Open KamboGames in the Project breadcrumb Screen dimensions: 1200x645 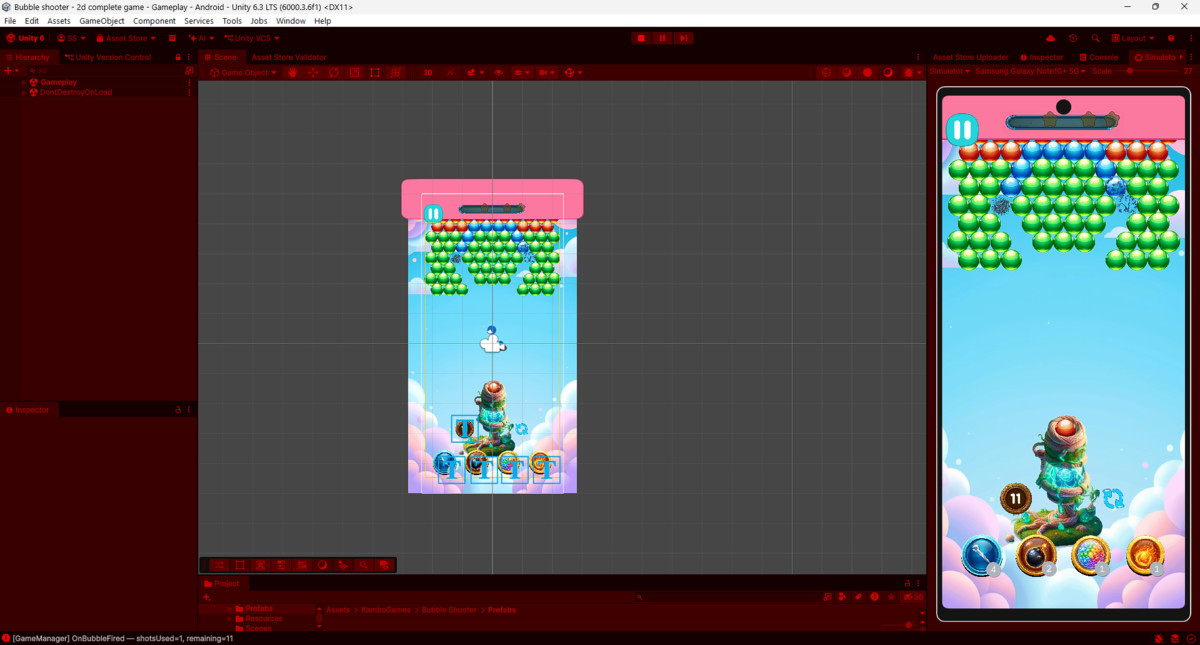coord(385,609)
